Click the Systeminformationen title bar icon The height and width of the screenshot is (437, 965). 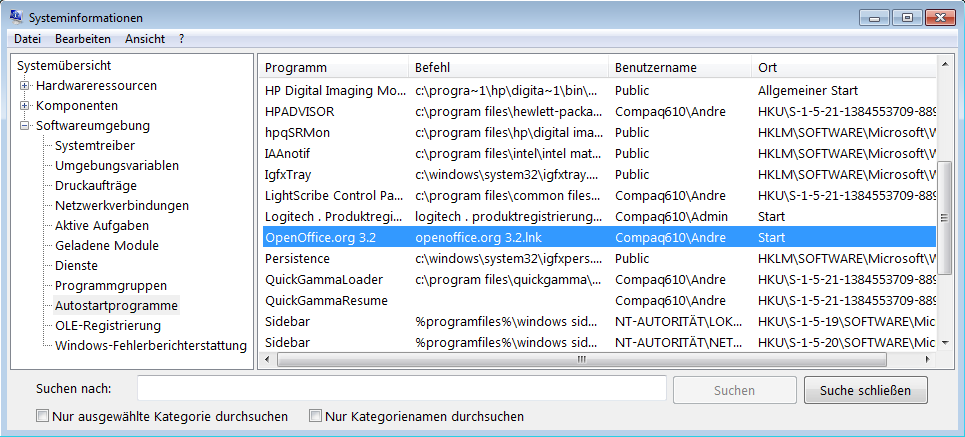(17, 18)
